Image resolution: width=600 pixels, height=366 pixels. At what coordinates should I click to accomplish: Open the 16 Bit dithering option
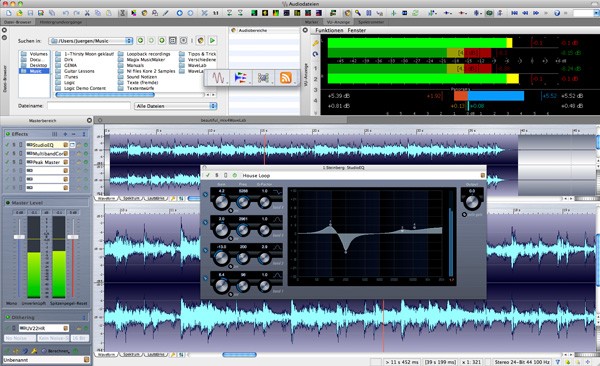pos(80,338)
